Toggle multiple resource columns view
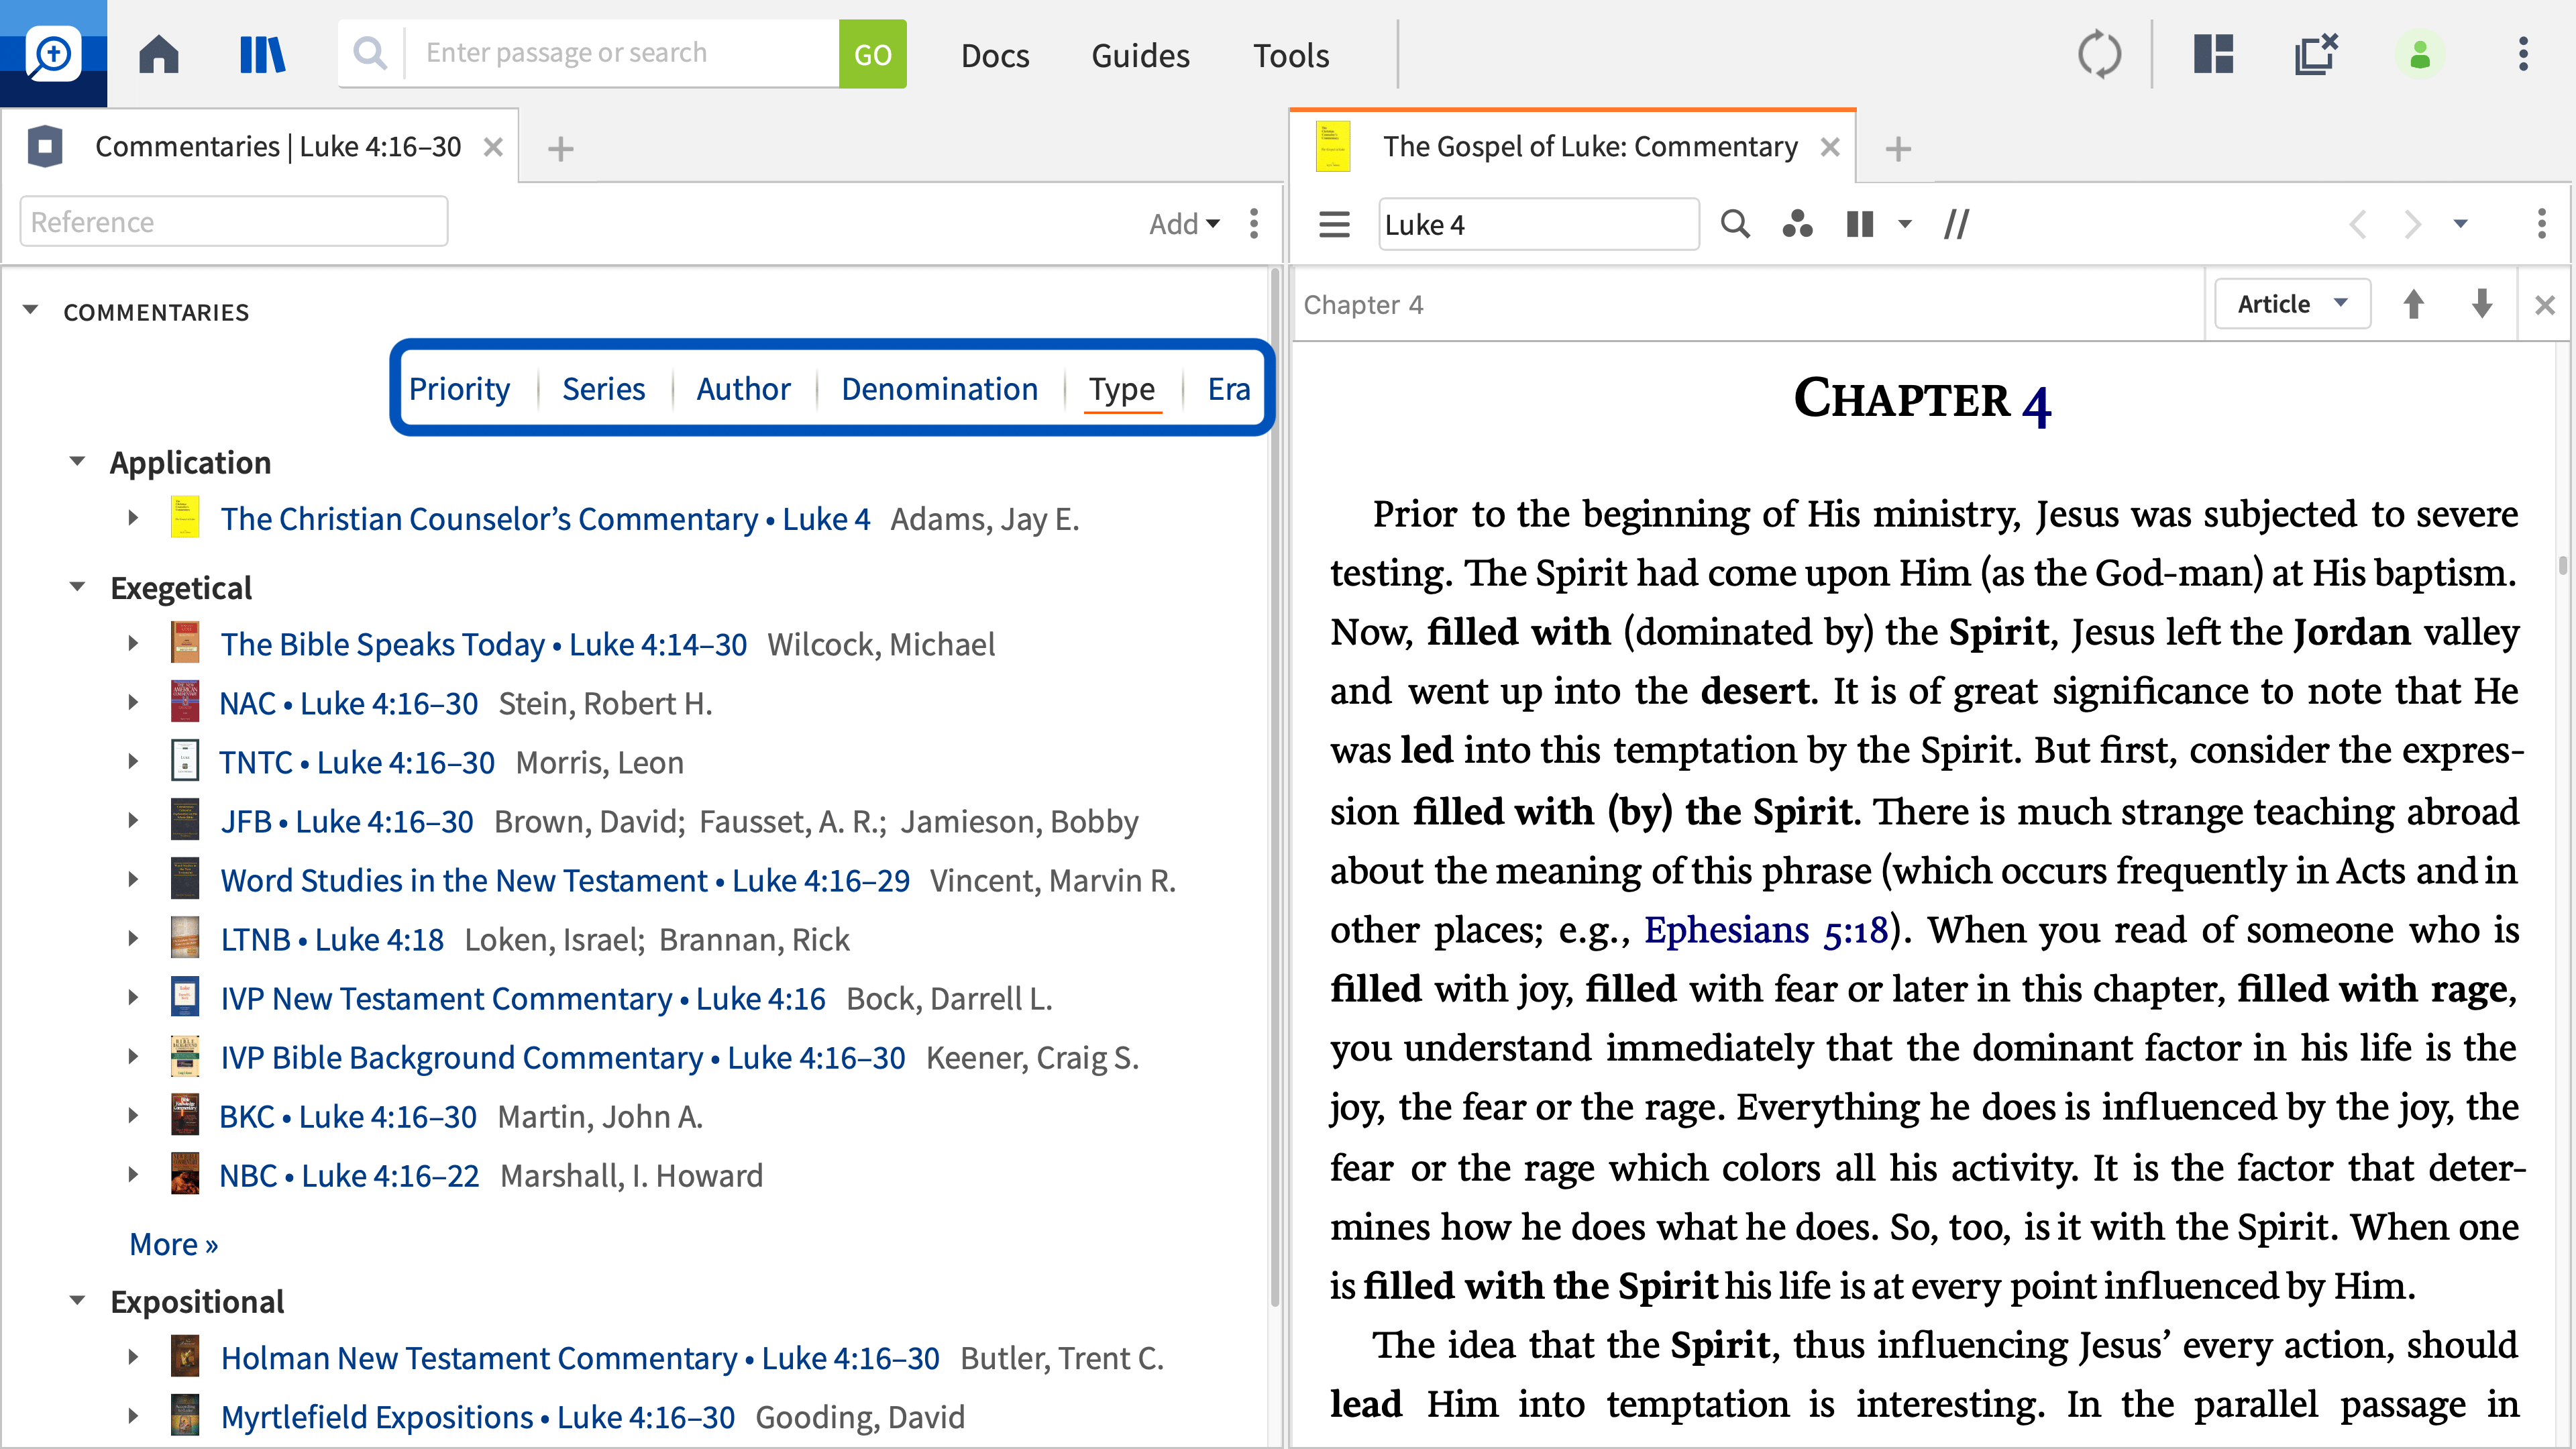The image size is (2576, 1449). (x=1859, y=224)
